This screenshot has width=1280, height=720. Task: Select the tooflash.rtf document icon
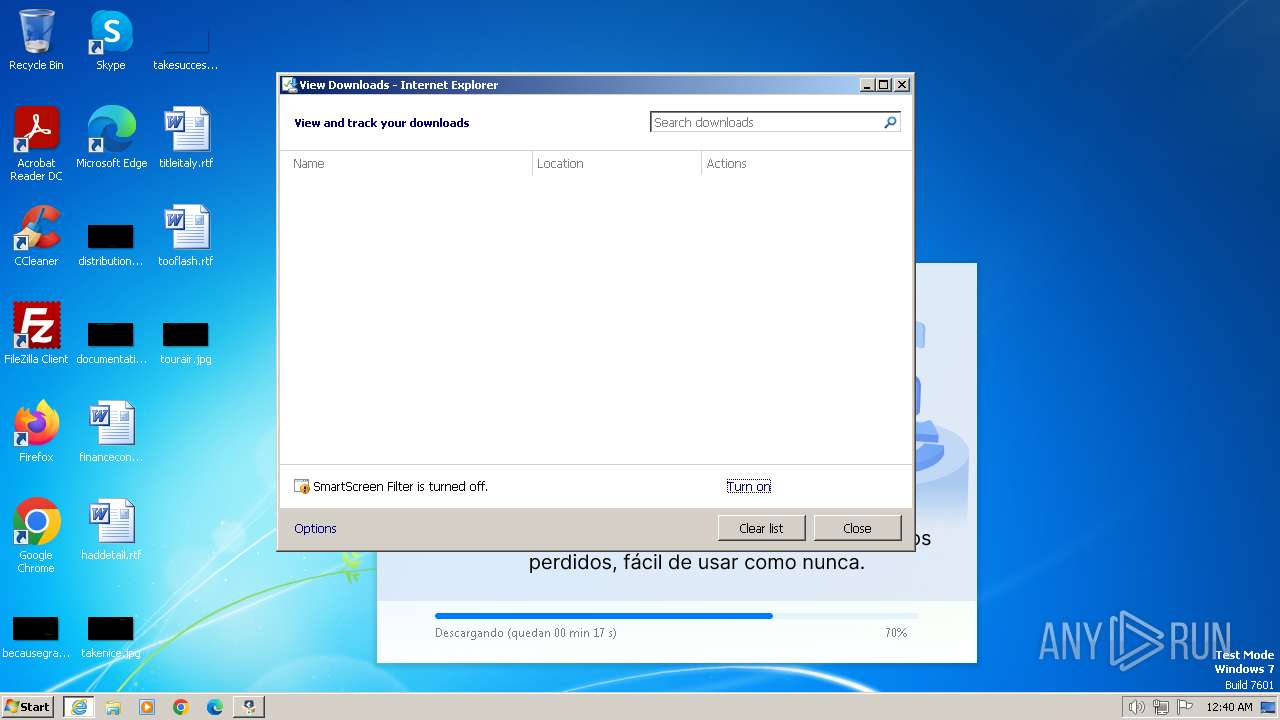tap(186, 236)
